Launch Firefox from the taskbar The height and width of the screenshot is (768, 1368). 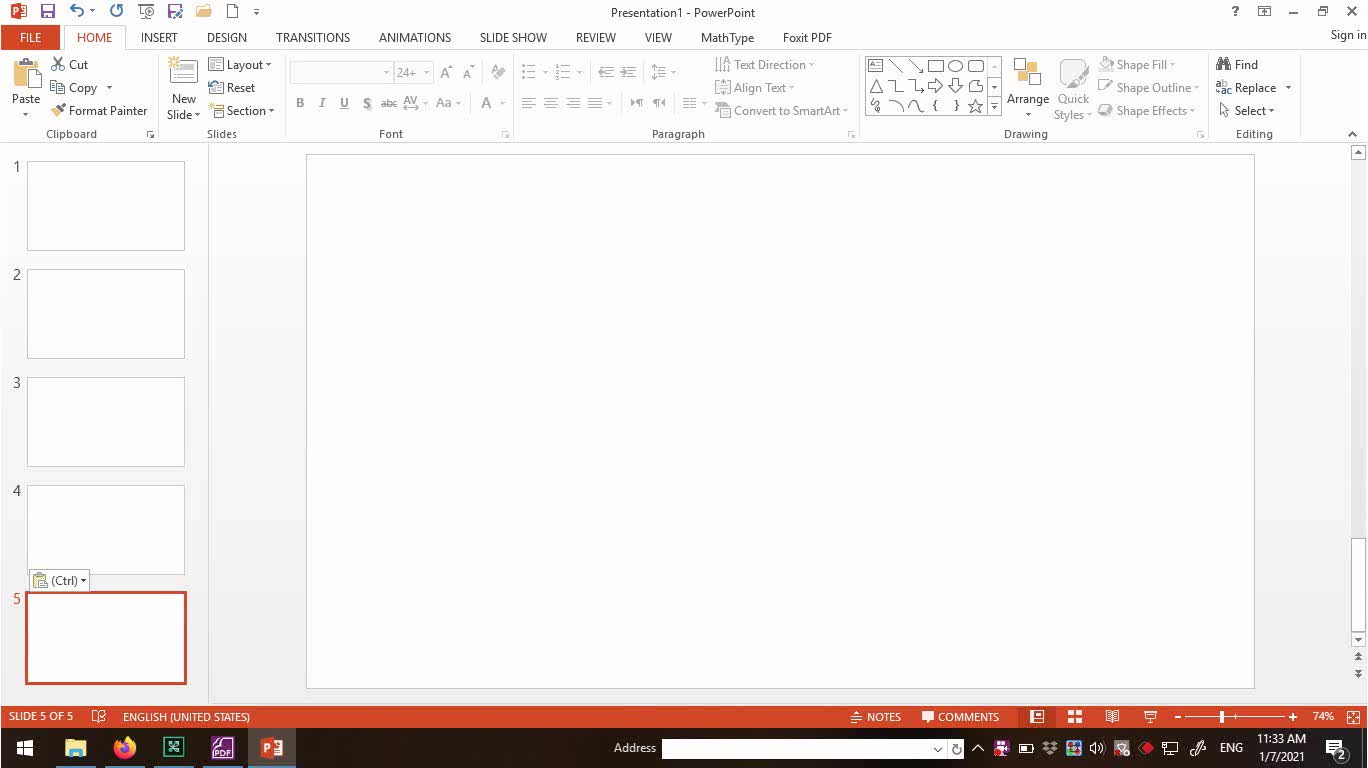[x=124, y=748]
